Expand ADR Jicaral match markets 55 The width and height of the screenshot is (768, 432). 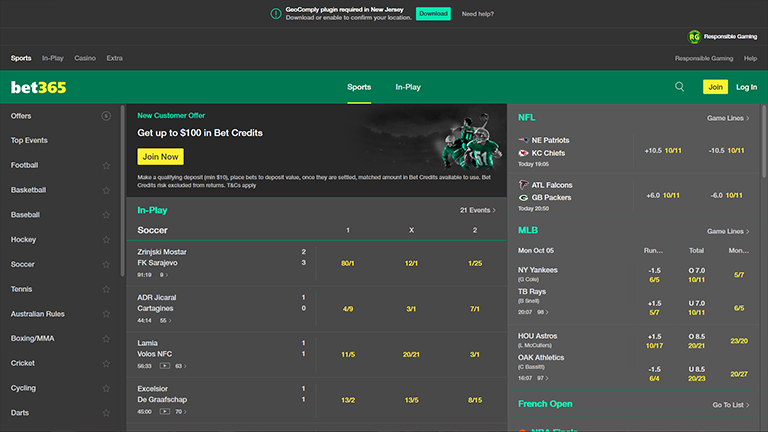166,320
